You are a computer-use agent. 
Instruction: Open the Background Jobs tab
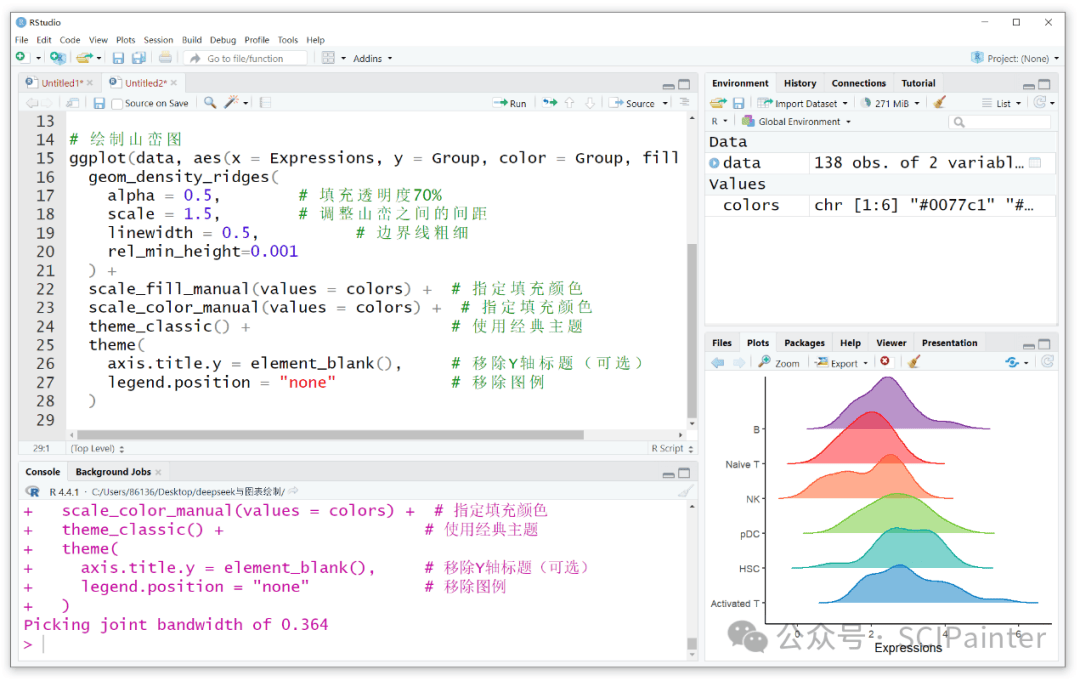[x=113, y=472]
